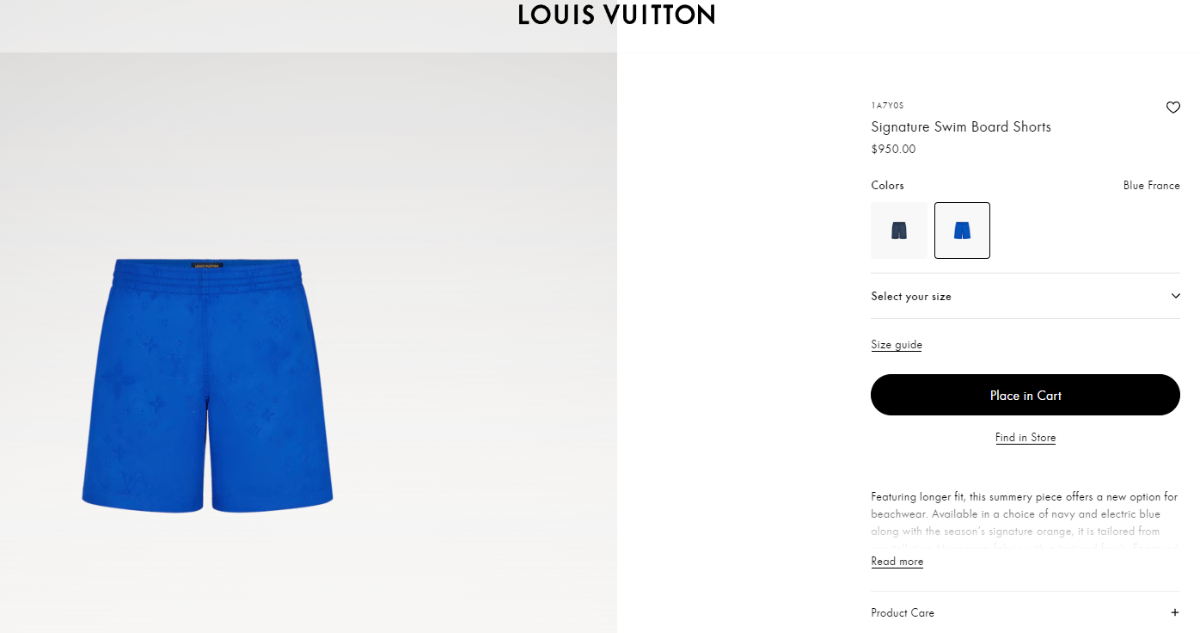Click the Colors section heading
The image size is (1200, 633).
click(887, 186)
